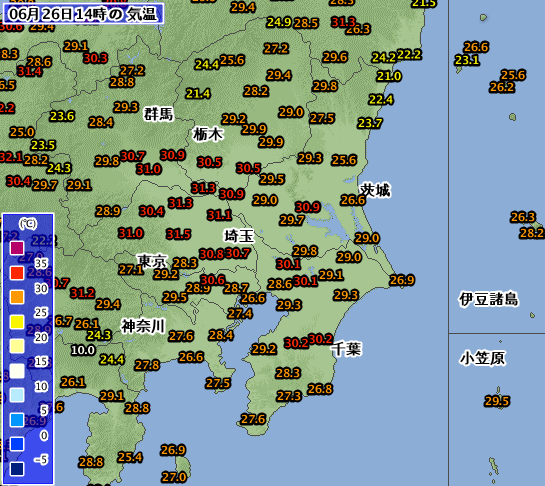This screenshot has width=545, height=486.
Task: Click the 25.0 temperature reading
Action: [22, 132]
